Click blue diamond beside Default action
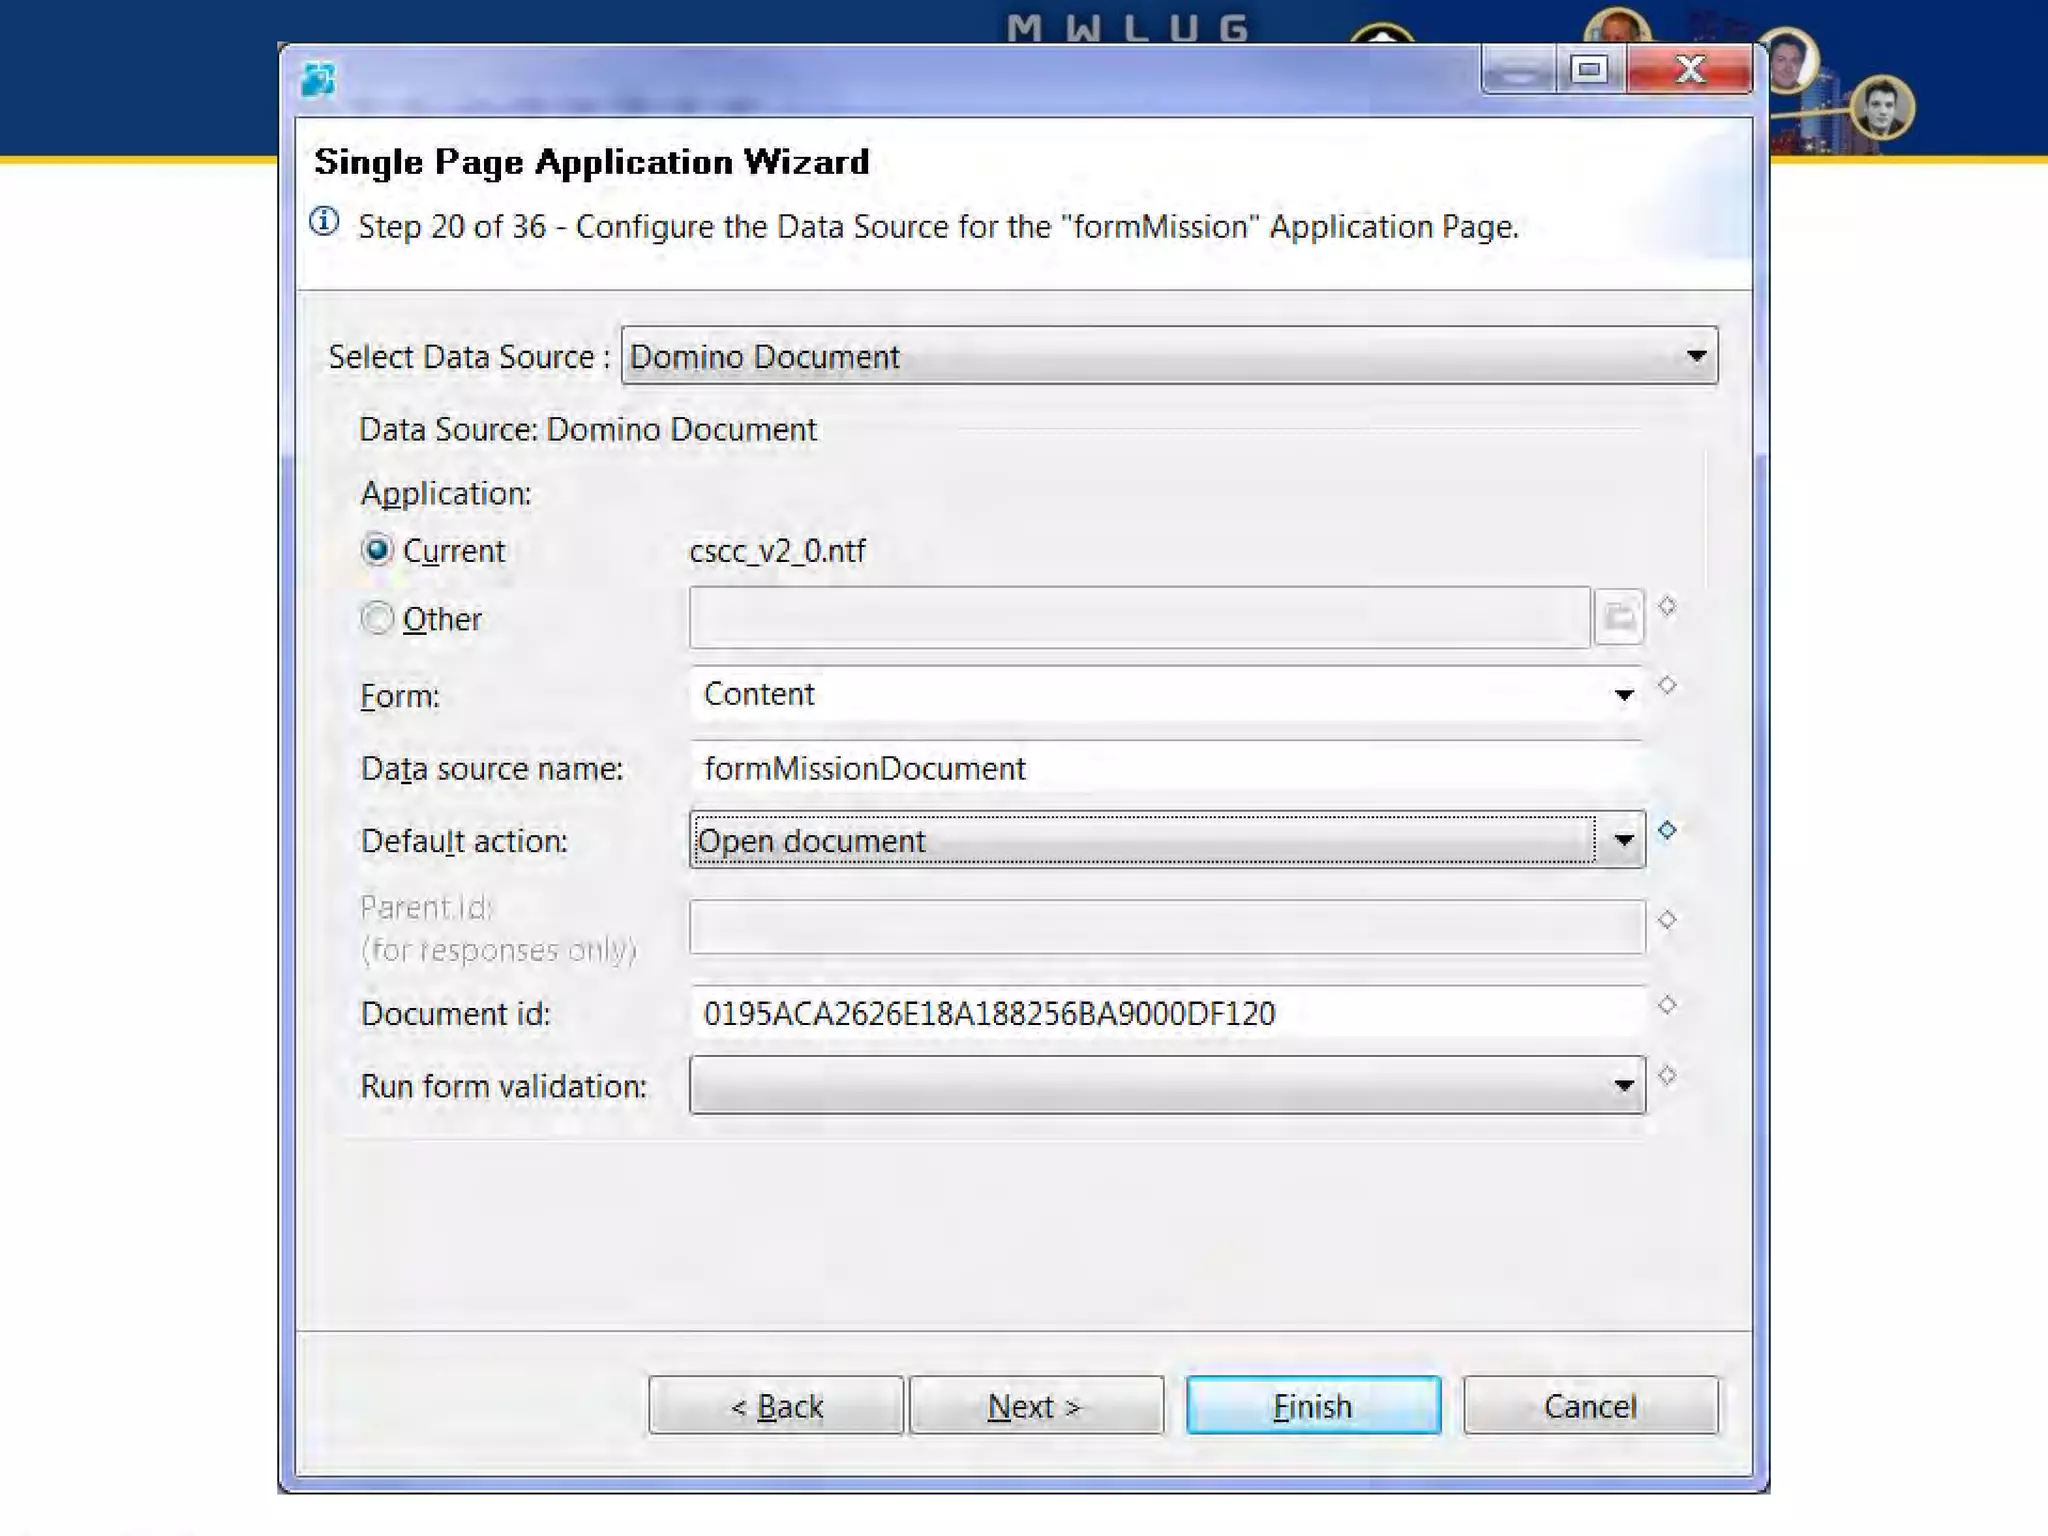 click(x=1666, y=830)
